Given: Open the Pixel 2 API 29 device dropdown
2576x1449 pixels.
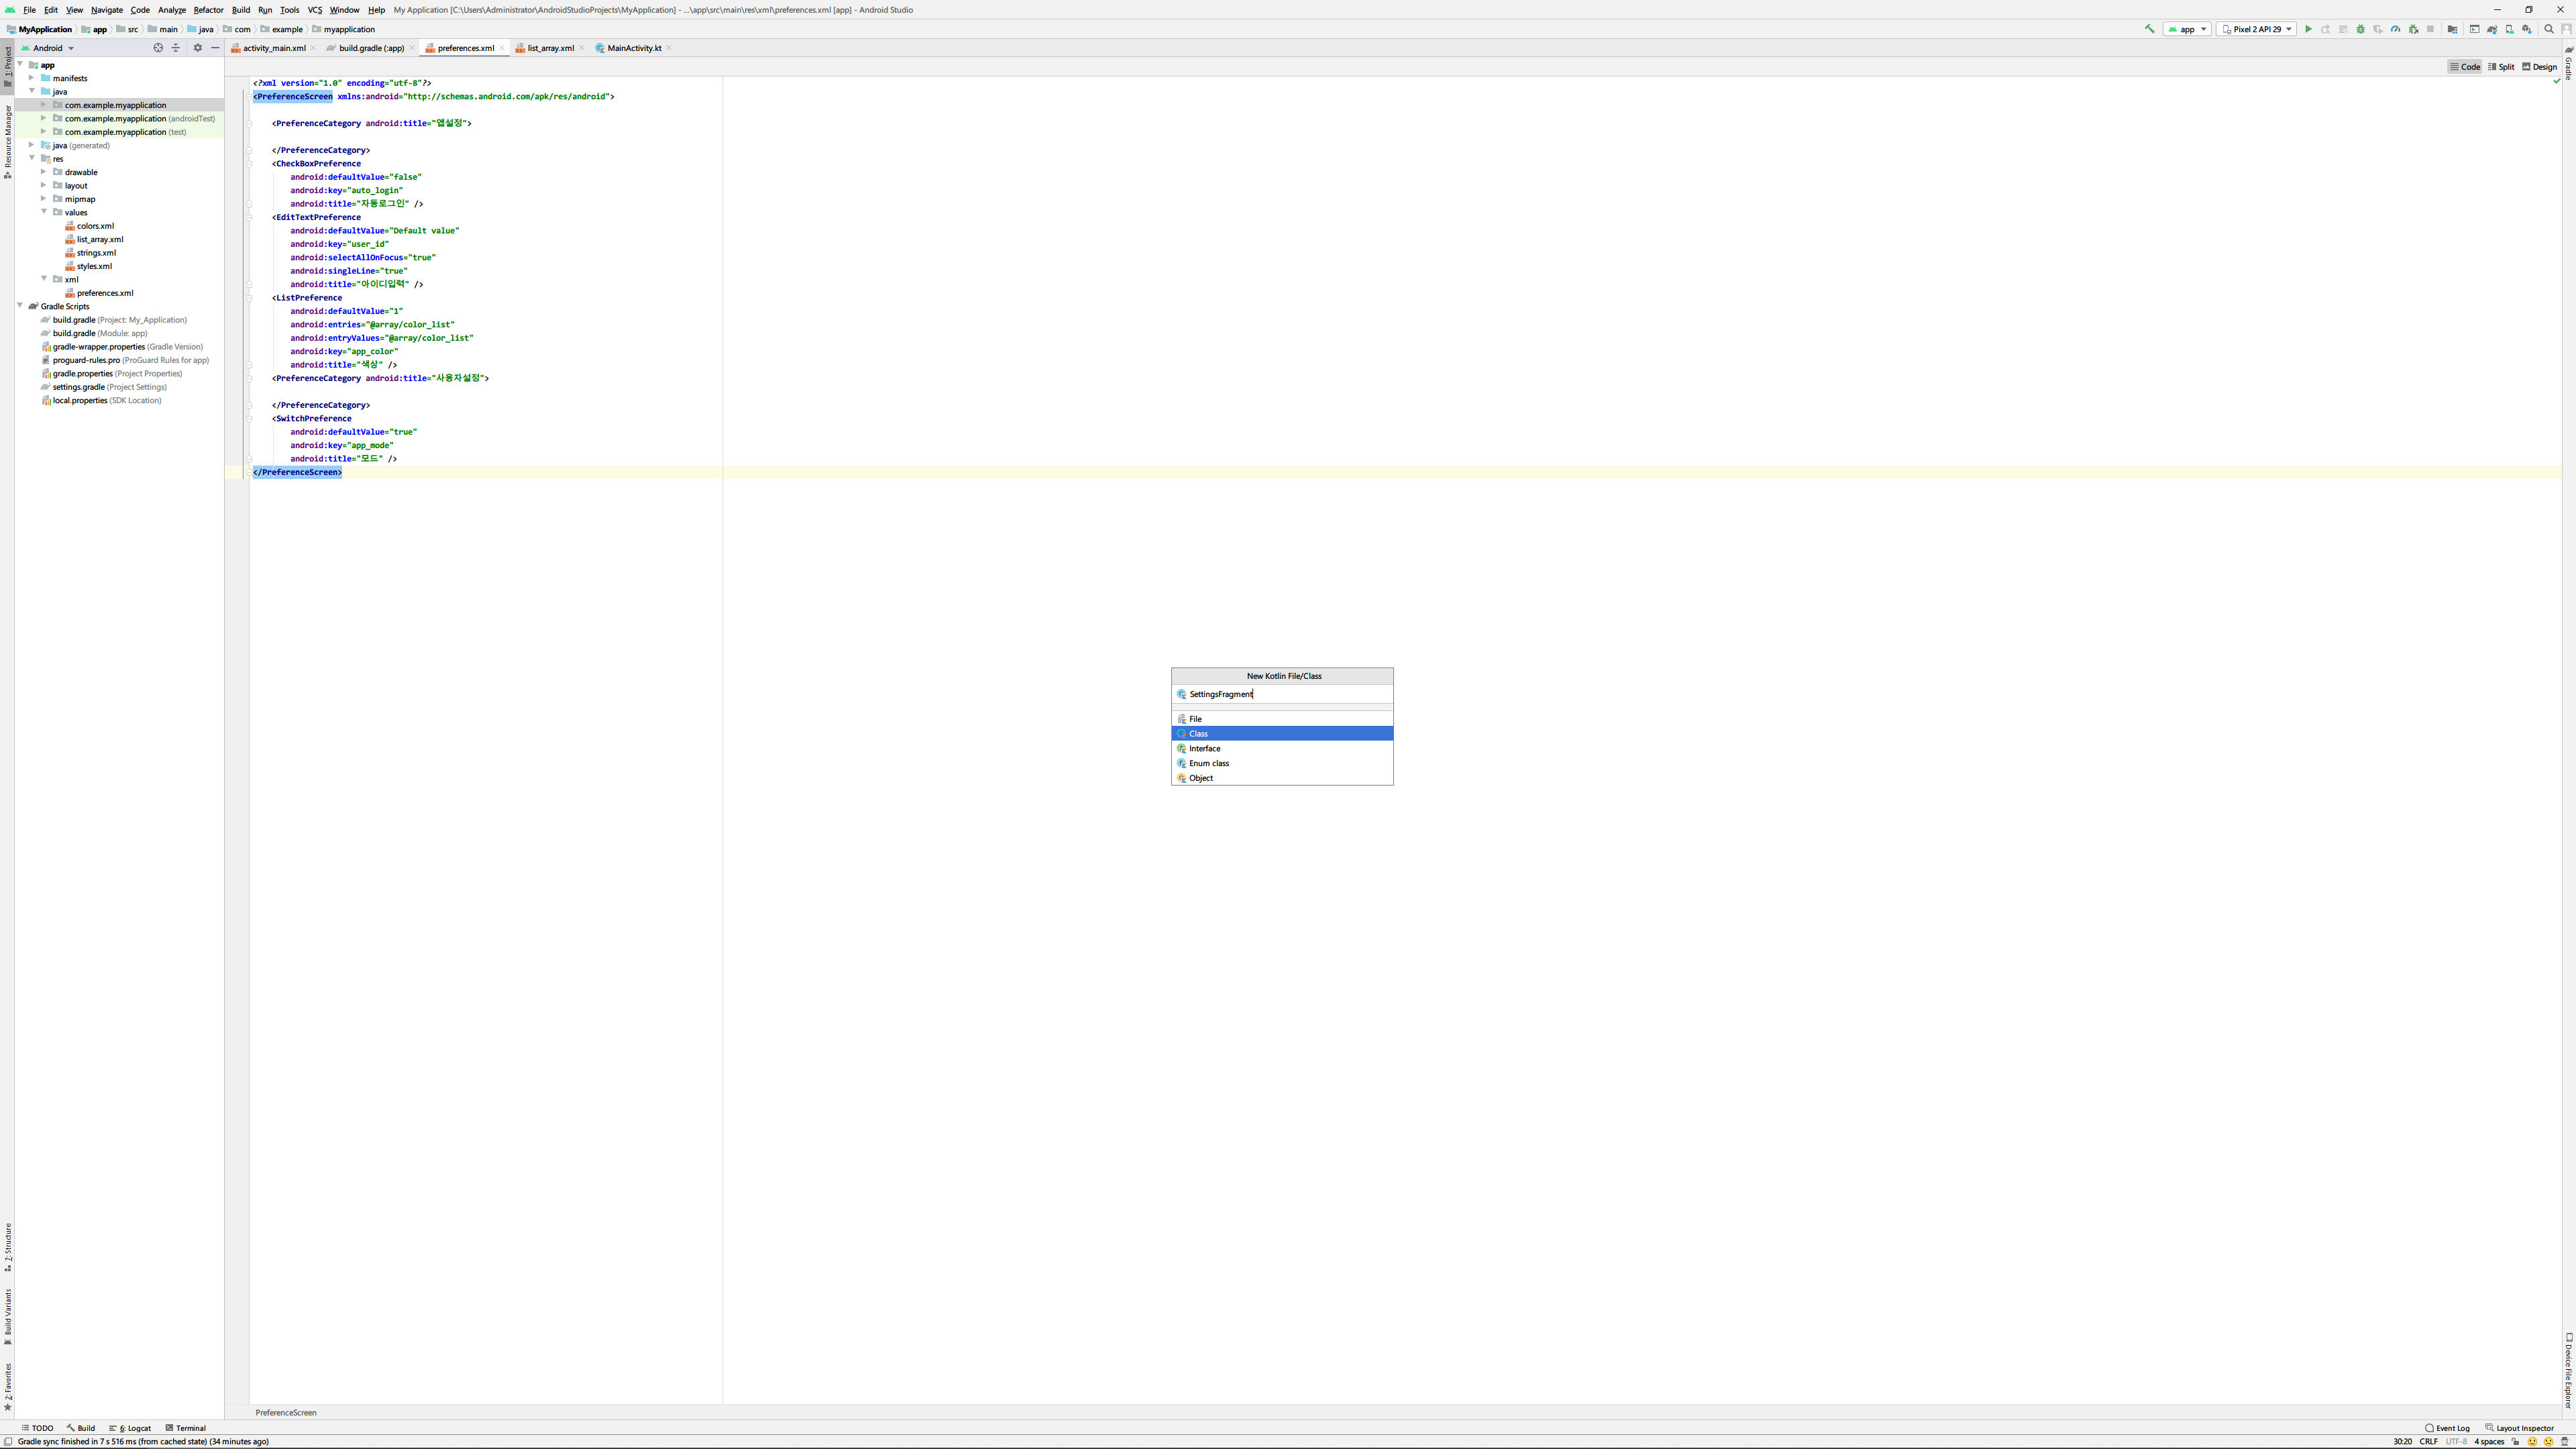Looking at the screenshot, I should [2256, 29].
